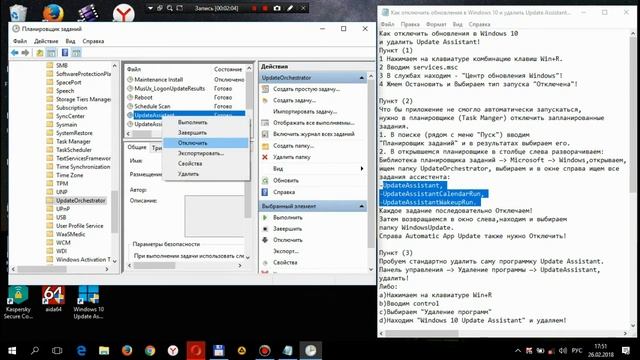Choose 'Выполнить' in the context menu

[206, 122]
